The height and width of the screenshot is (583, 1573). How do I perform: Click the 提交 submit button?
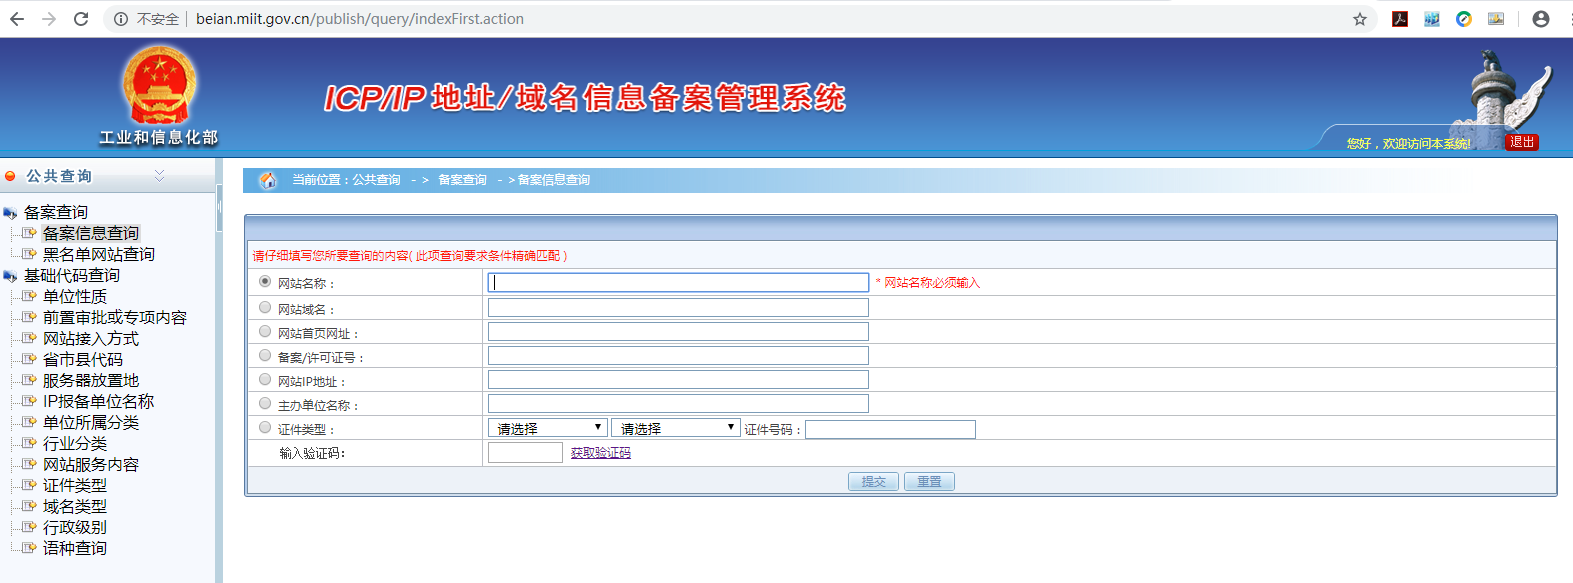[873, 481]
